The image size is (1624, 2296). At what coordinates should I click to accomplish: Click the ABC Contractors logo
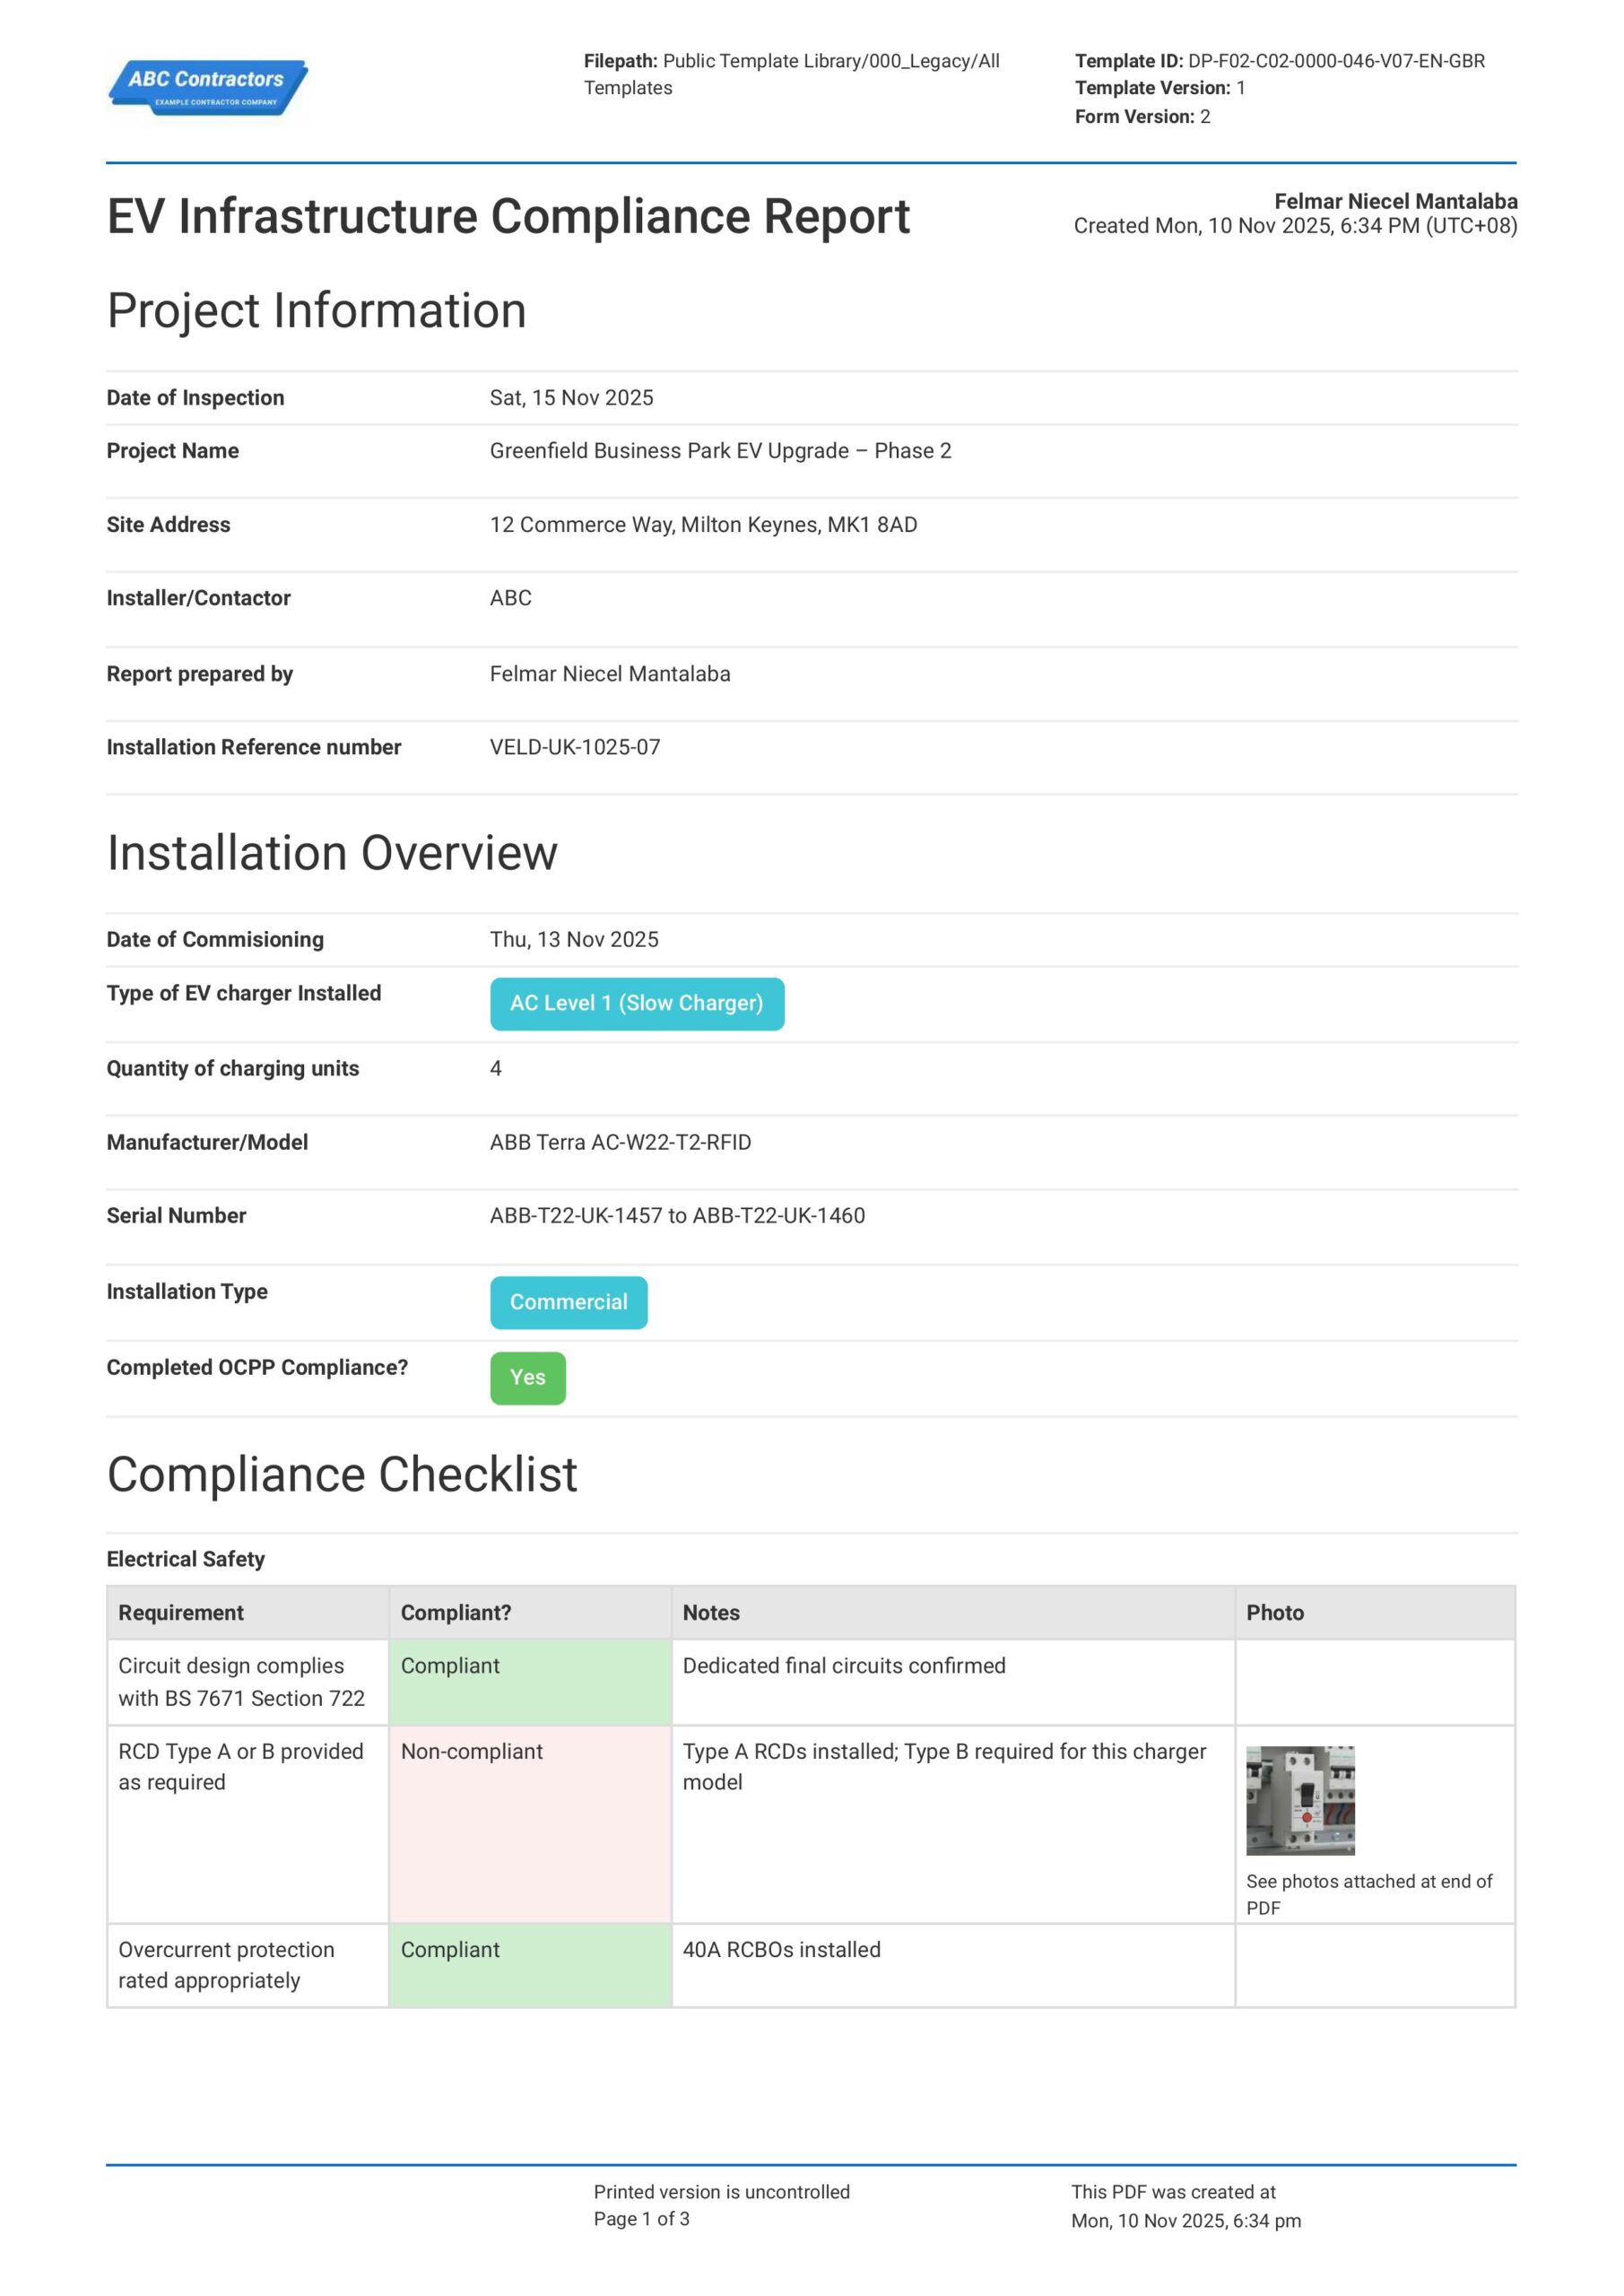[x=208, y=88]
